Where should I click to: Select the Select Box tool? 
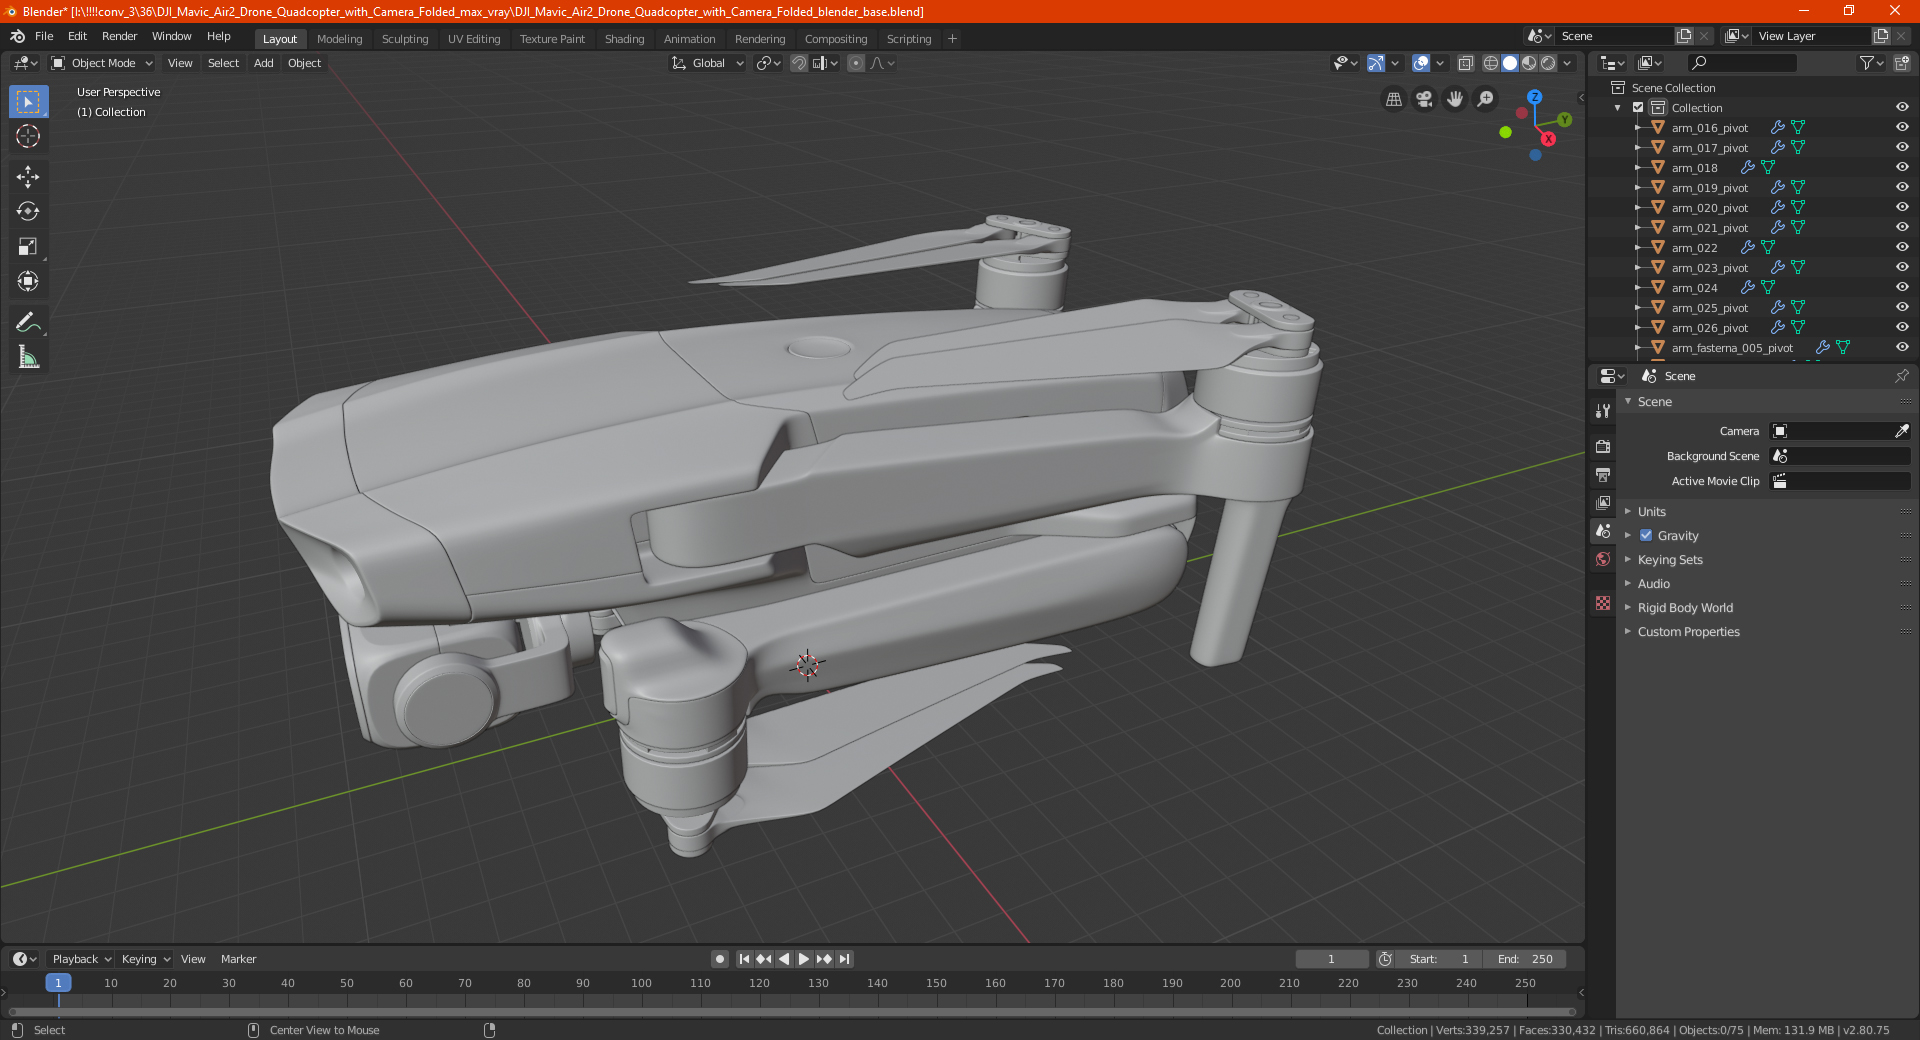point(28,102)
